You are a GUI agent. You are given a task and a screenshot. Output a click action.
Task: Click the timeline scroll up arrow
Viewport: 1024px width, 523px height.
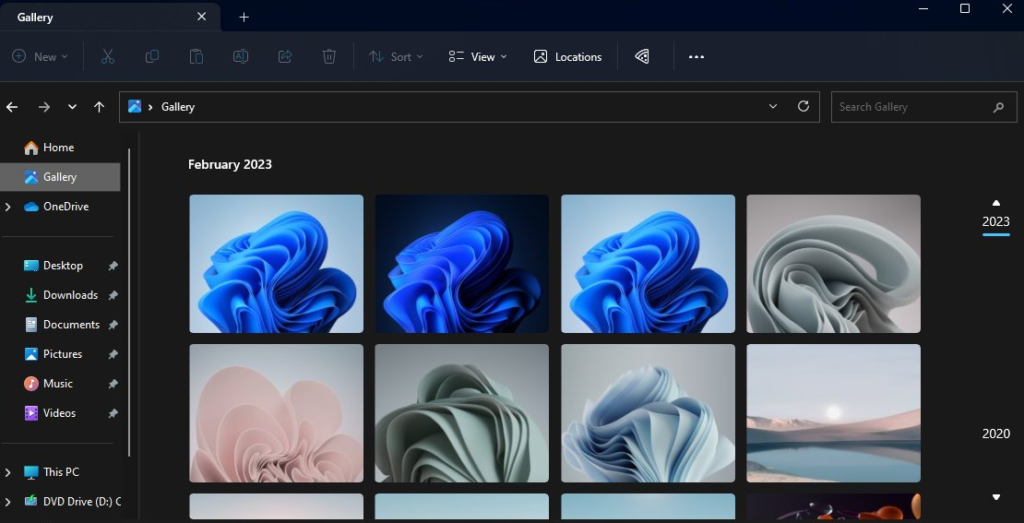coord(996,203)
